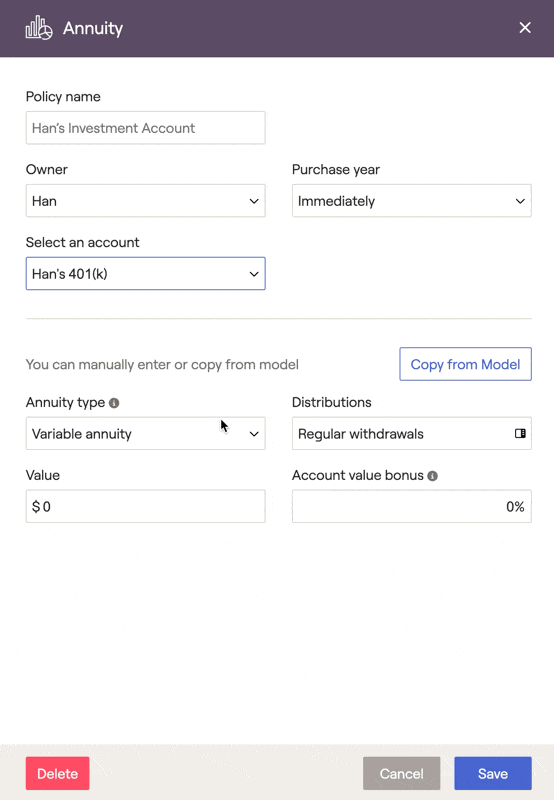Open the Owner dropdown showing Han

coord(145,201)
